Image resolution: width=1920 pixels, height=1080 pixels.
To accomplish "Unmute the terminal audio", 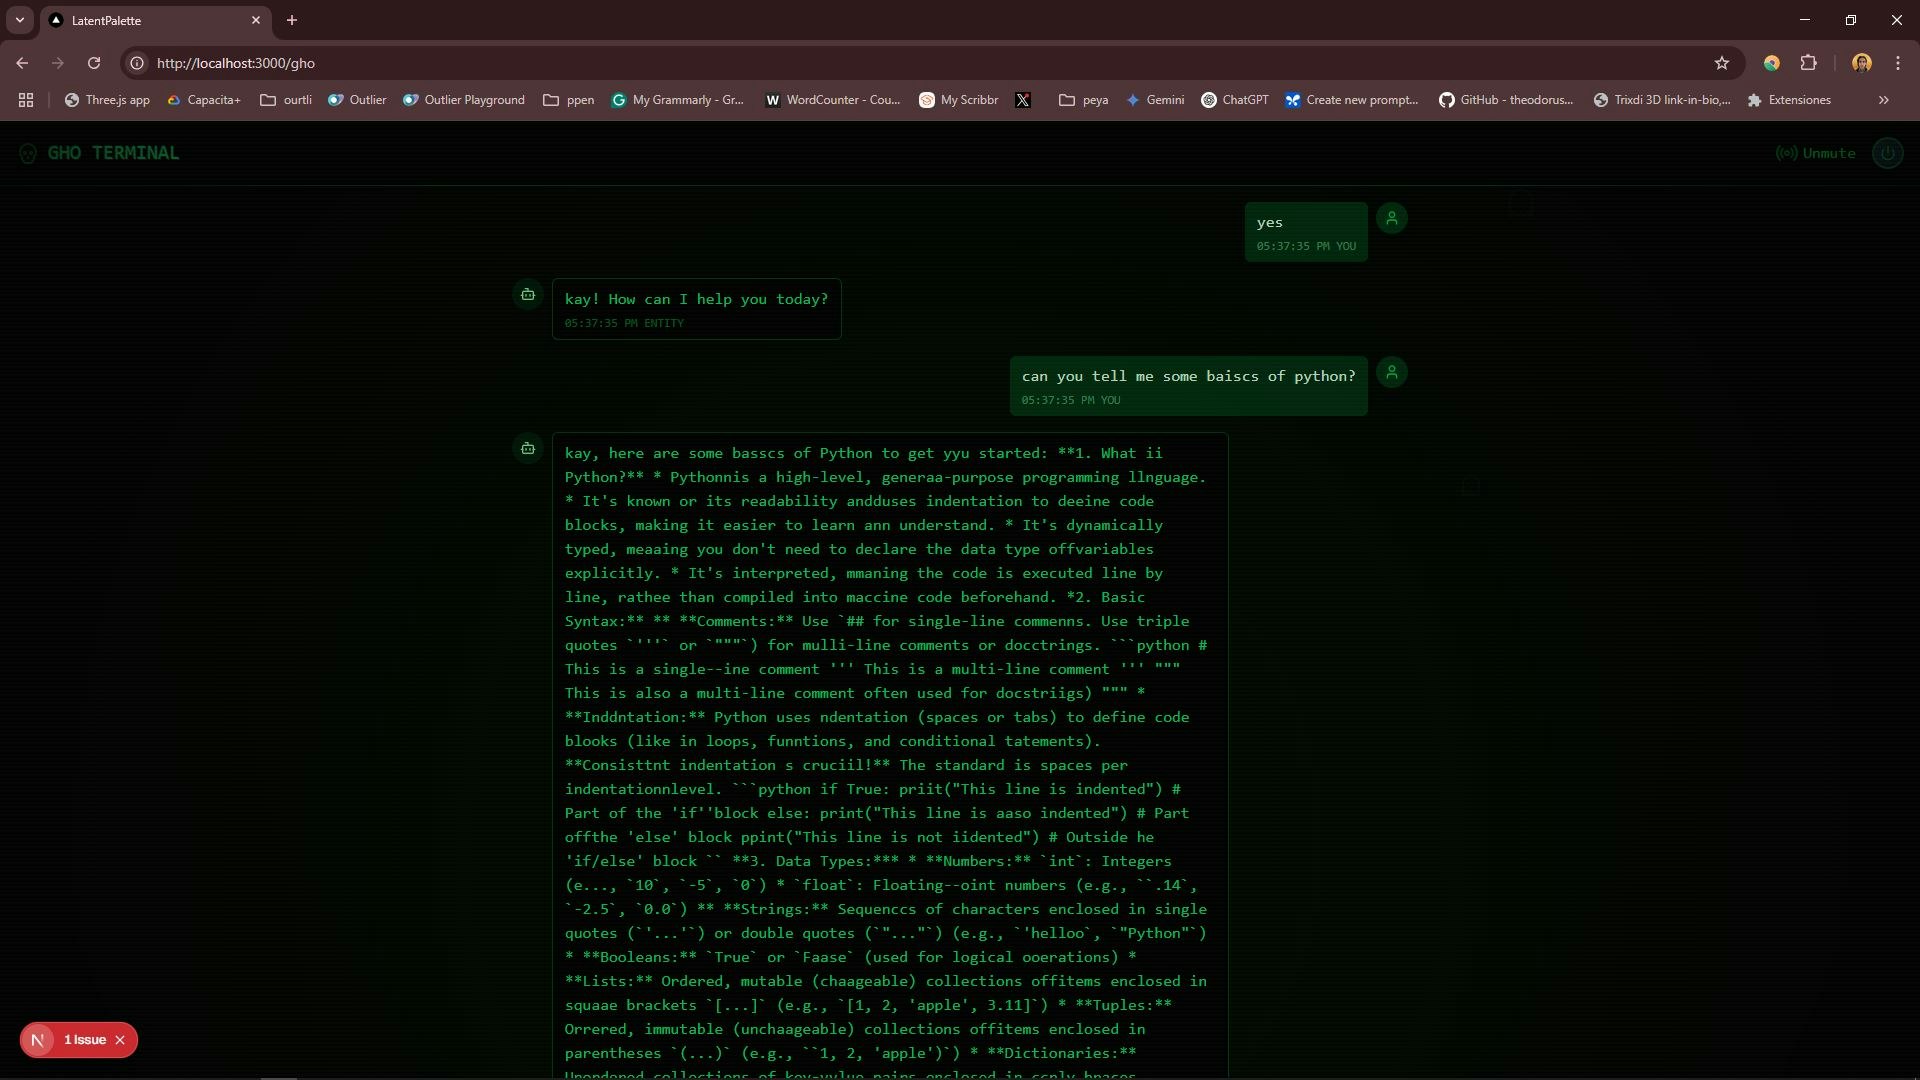I will [1815, 153].
